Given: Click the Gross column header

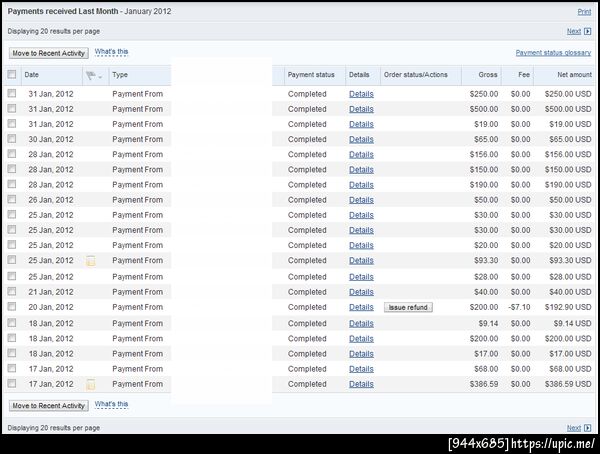Looking at the screenshot, I should (488, 75).
